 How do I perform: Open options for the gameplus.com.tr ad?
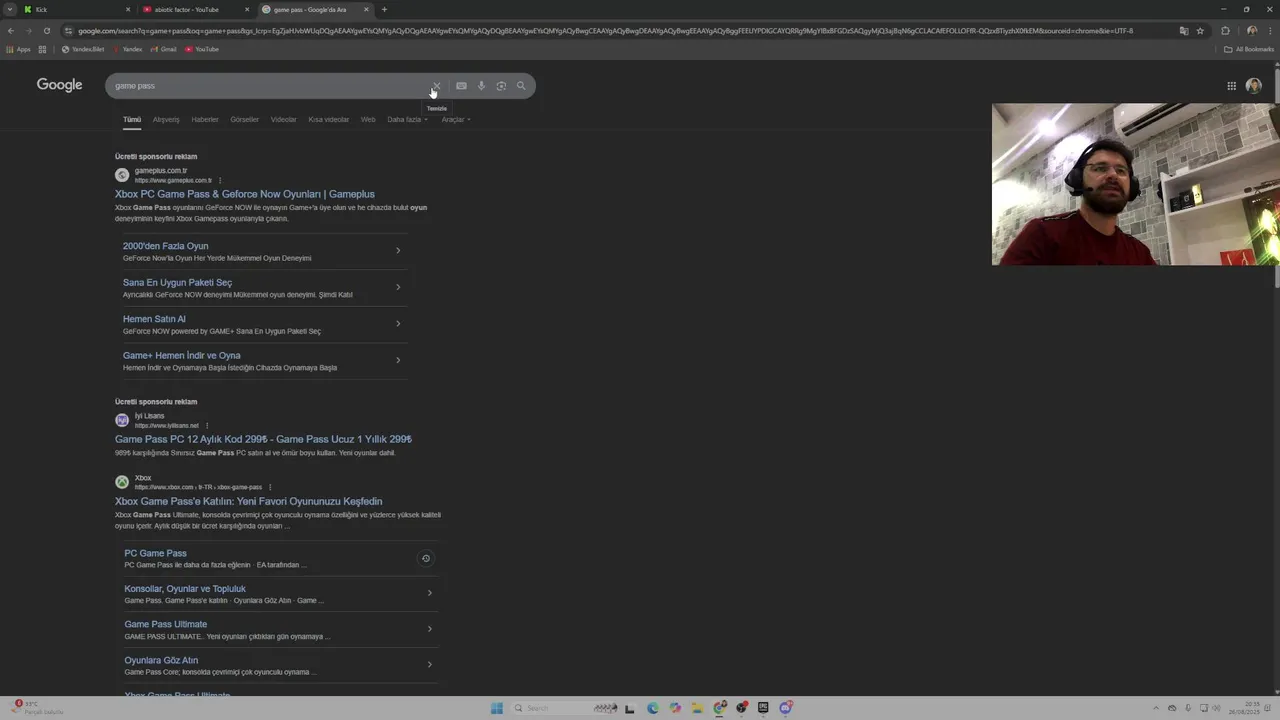pyautogui.click(x=220, y=181)
